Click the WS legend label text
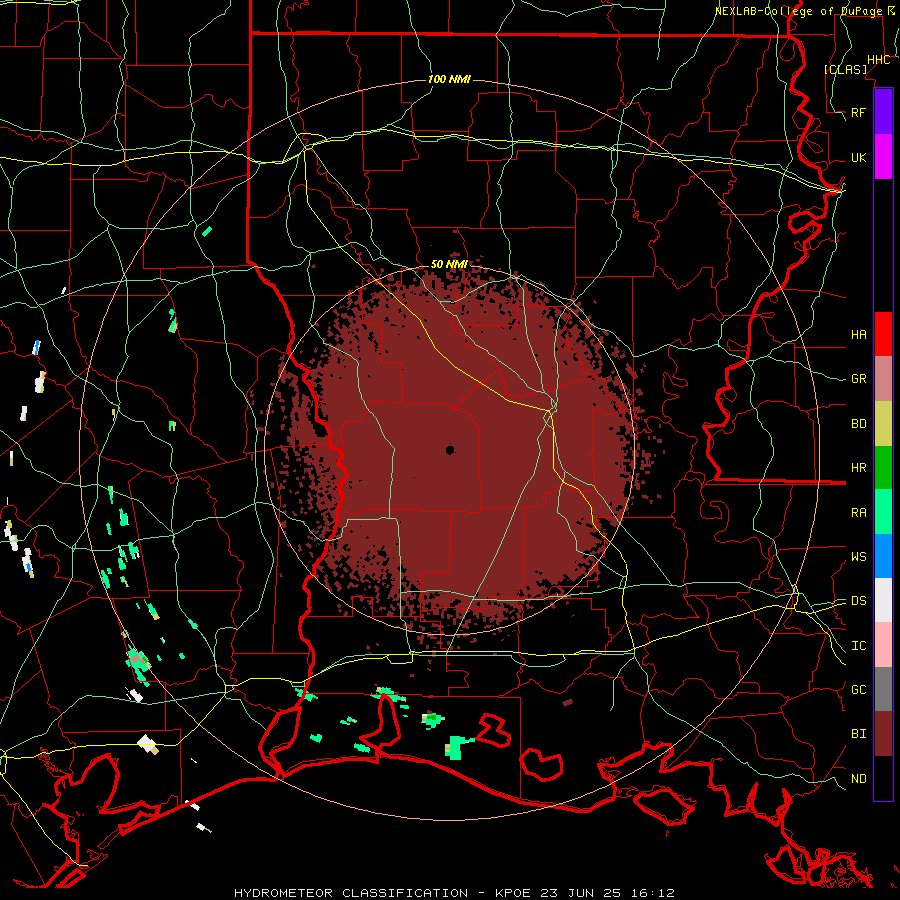This screenshot has height=900, width=900. (x=859, y=557)
